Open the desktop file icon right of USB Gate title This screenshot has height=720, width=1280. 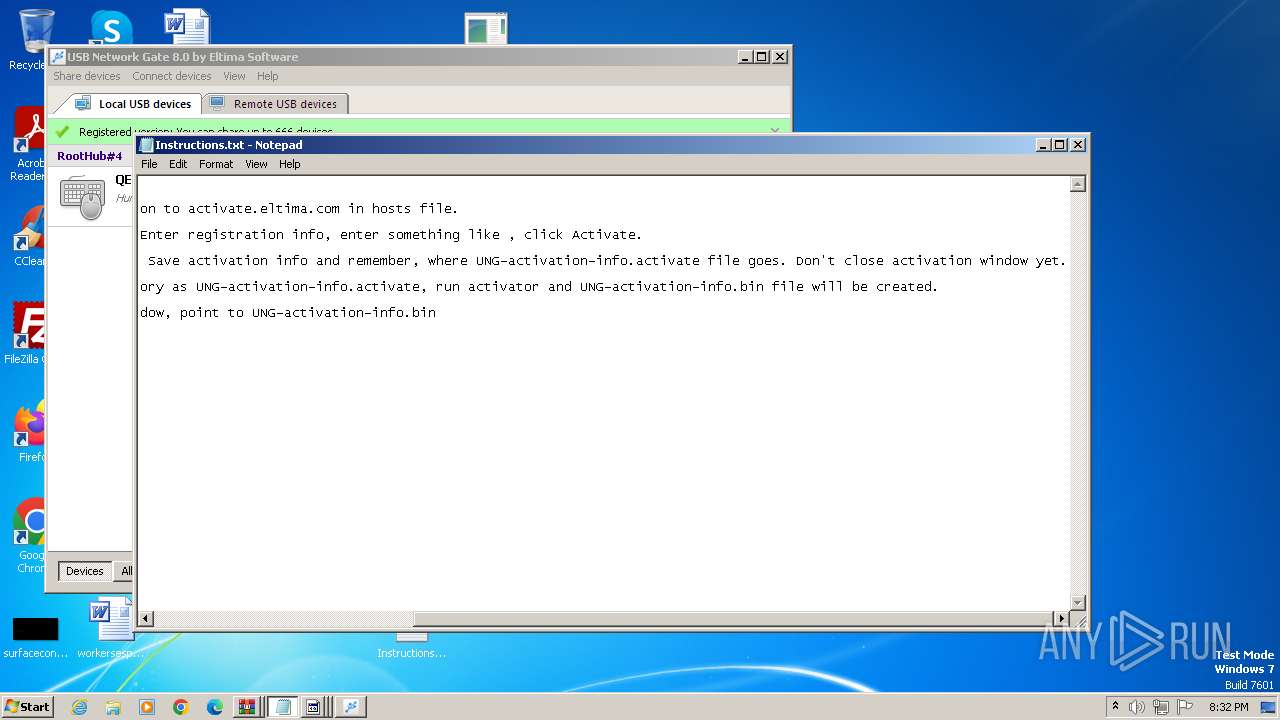(487, 28)
